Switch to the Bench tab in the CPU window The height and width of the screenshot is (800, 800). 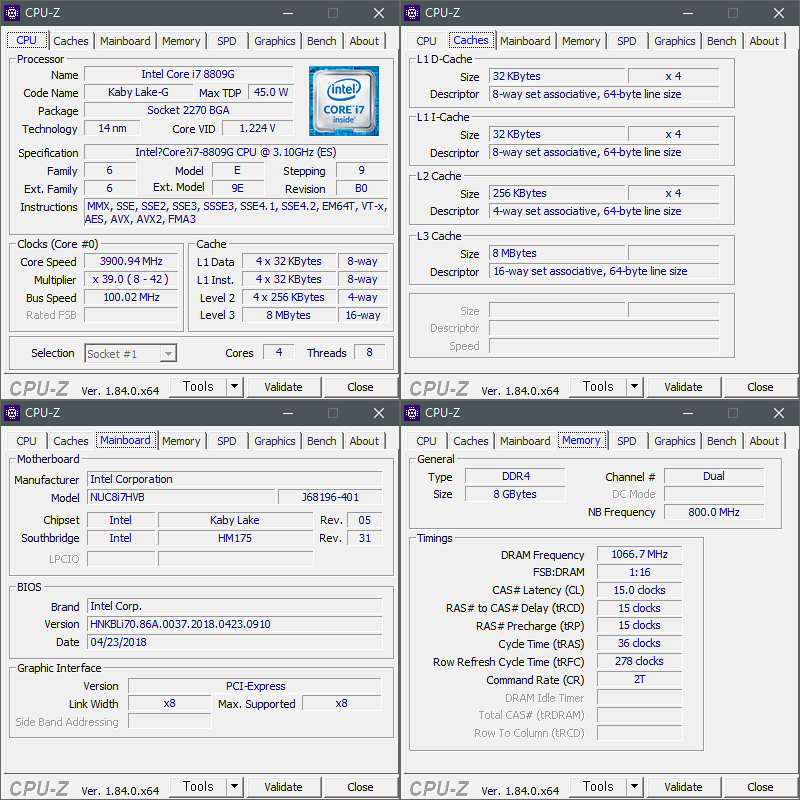pos(321,41)
